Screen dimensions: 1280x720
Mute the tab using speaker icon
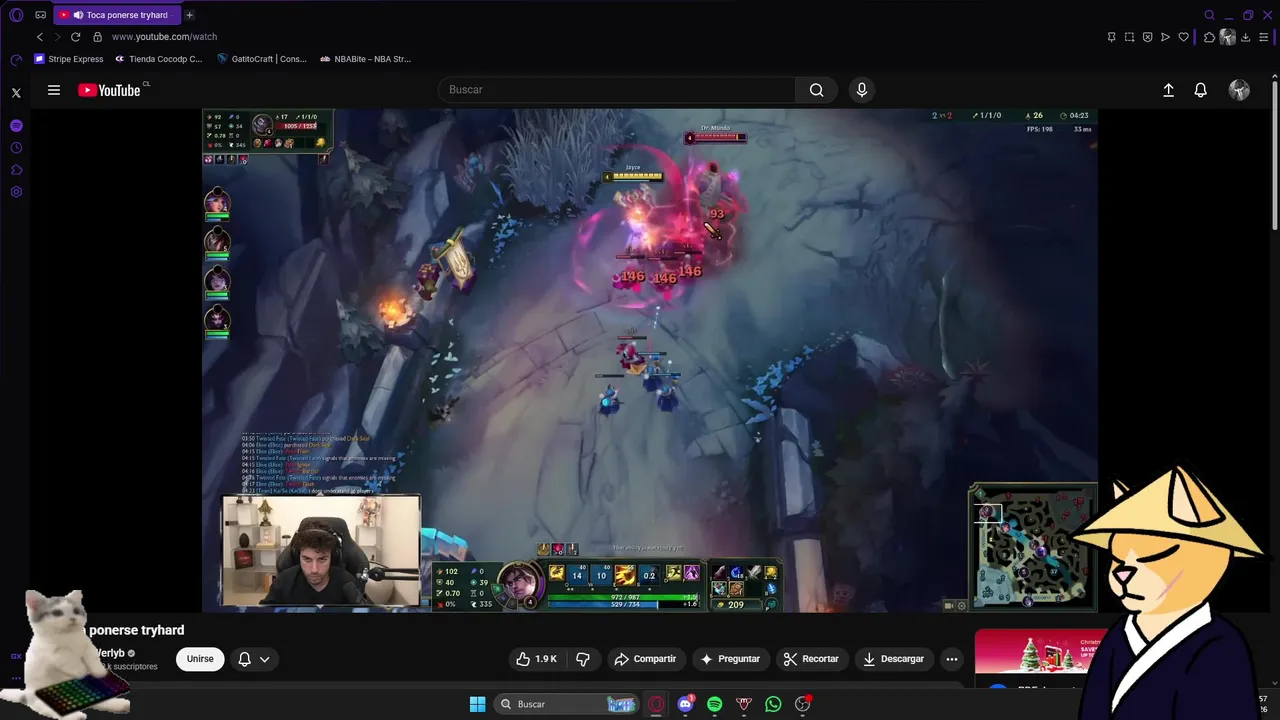(x=78, y=15)
